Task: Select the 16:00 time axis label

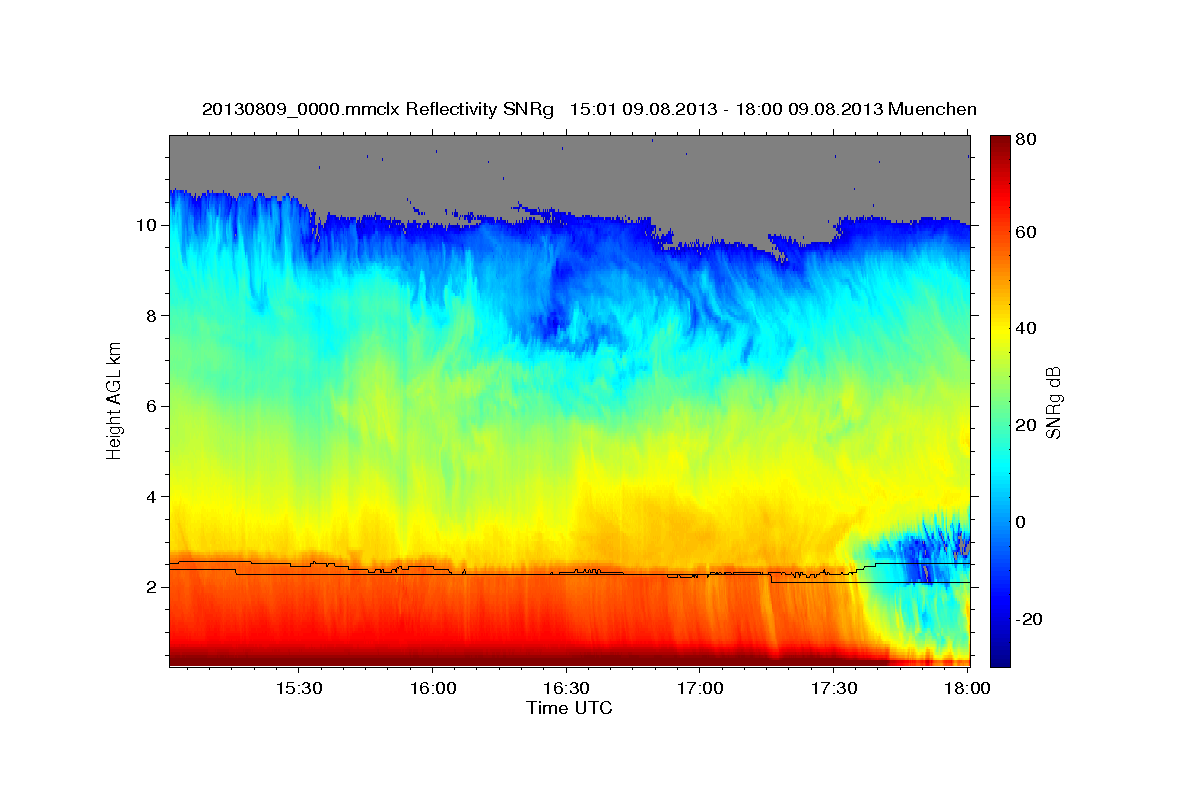Action: coord(432,689)
